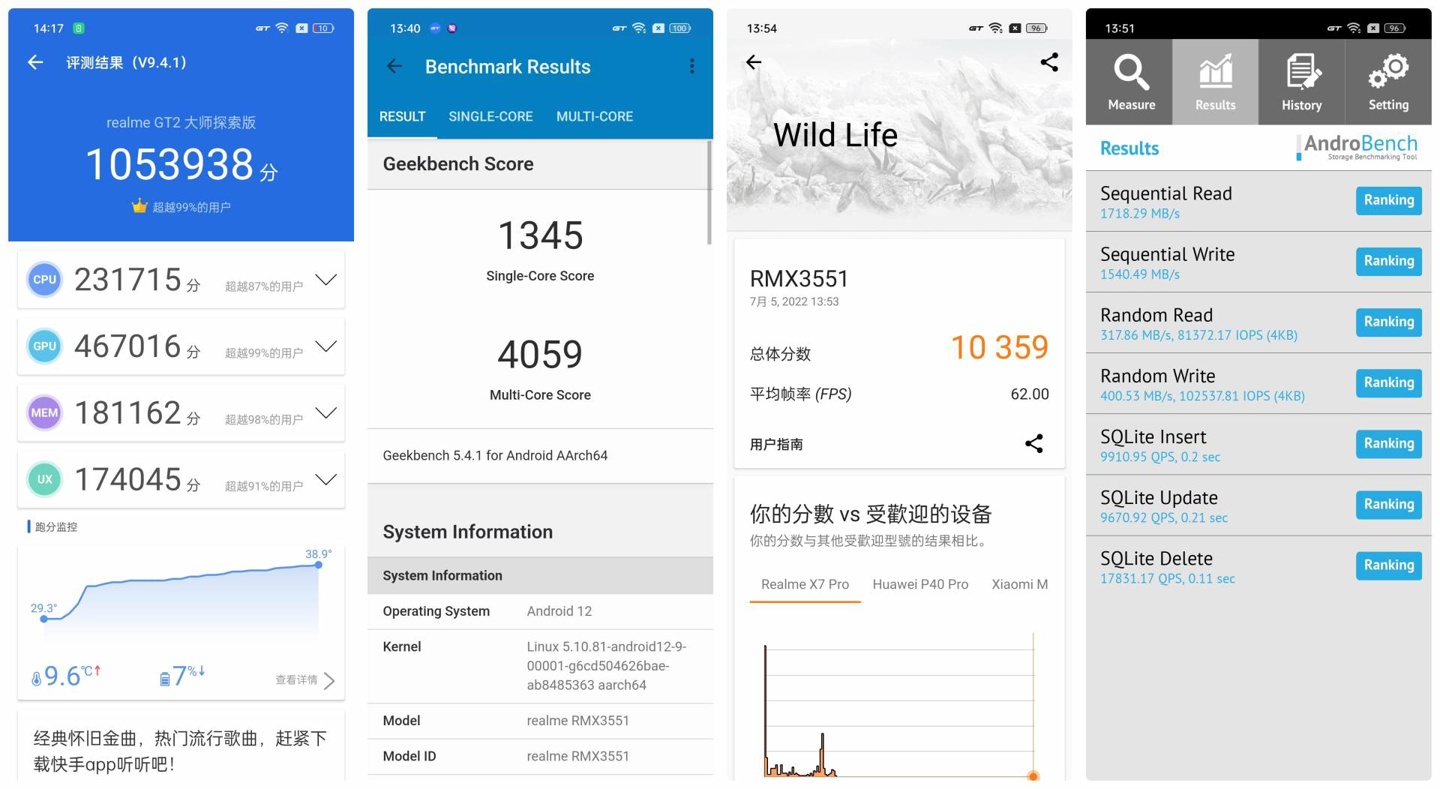Click the RMX3551 device name in Wild Life
1440x789 pixels.
(799, 279)
